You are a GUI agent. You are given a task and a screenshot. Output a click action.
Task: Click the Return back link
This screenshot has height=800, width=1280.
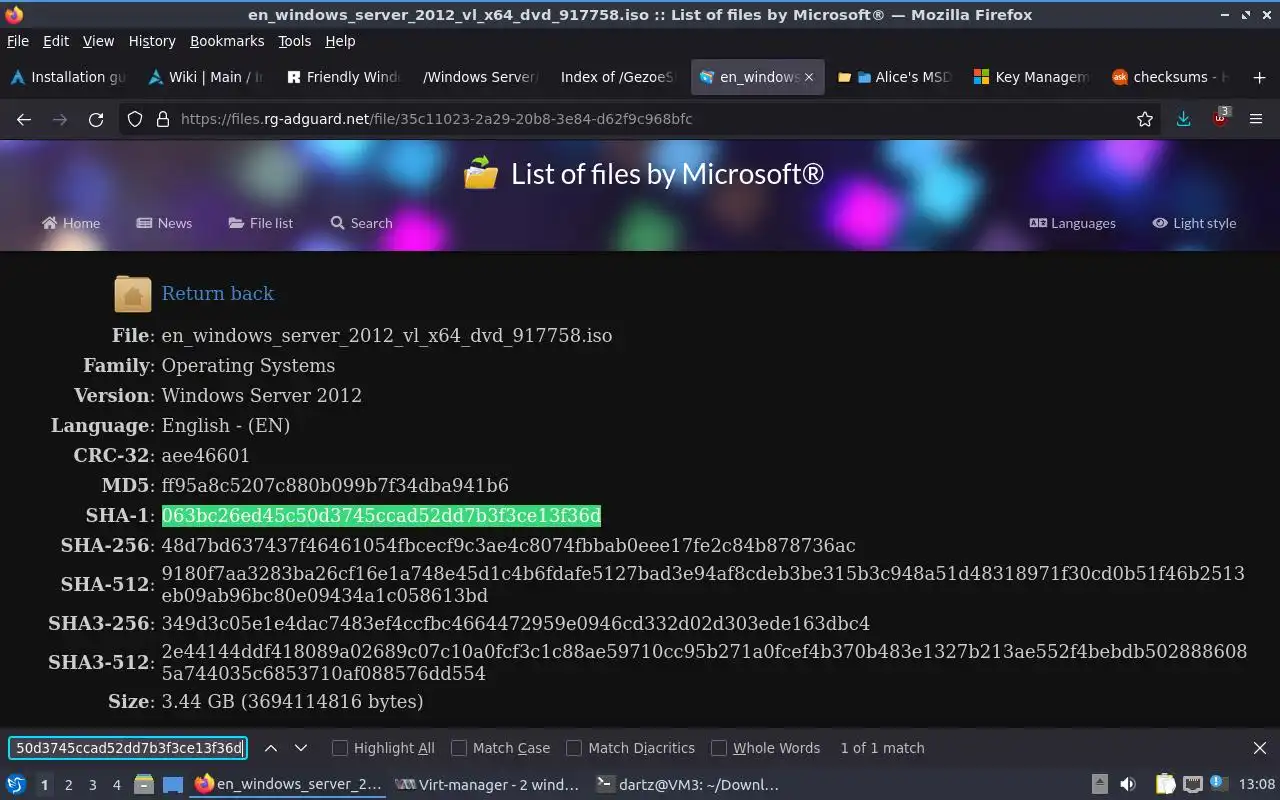tap(217, 293)
